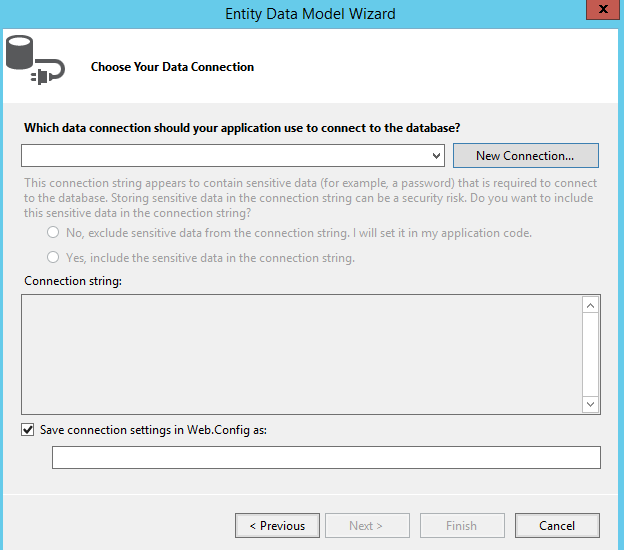This screenshot has height=550, width=624.
Task: Click the connection string scrollbar down arrow
Action: [x=591, y=404]
